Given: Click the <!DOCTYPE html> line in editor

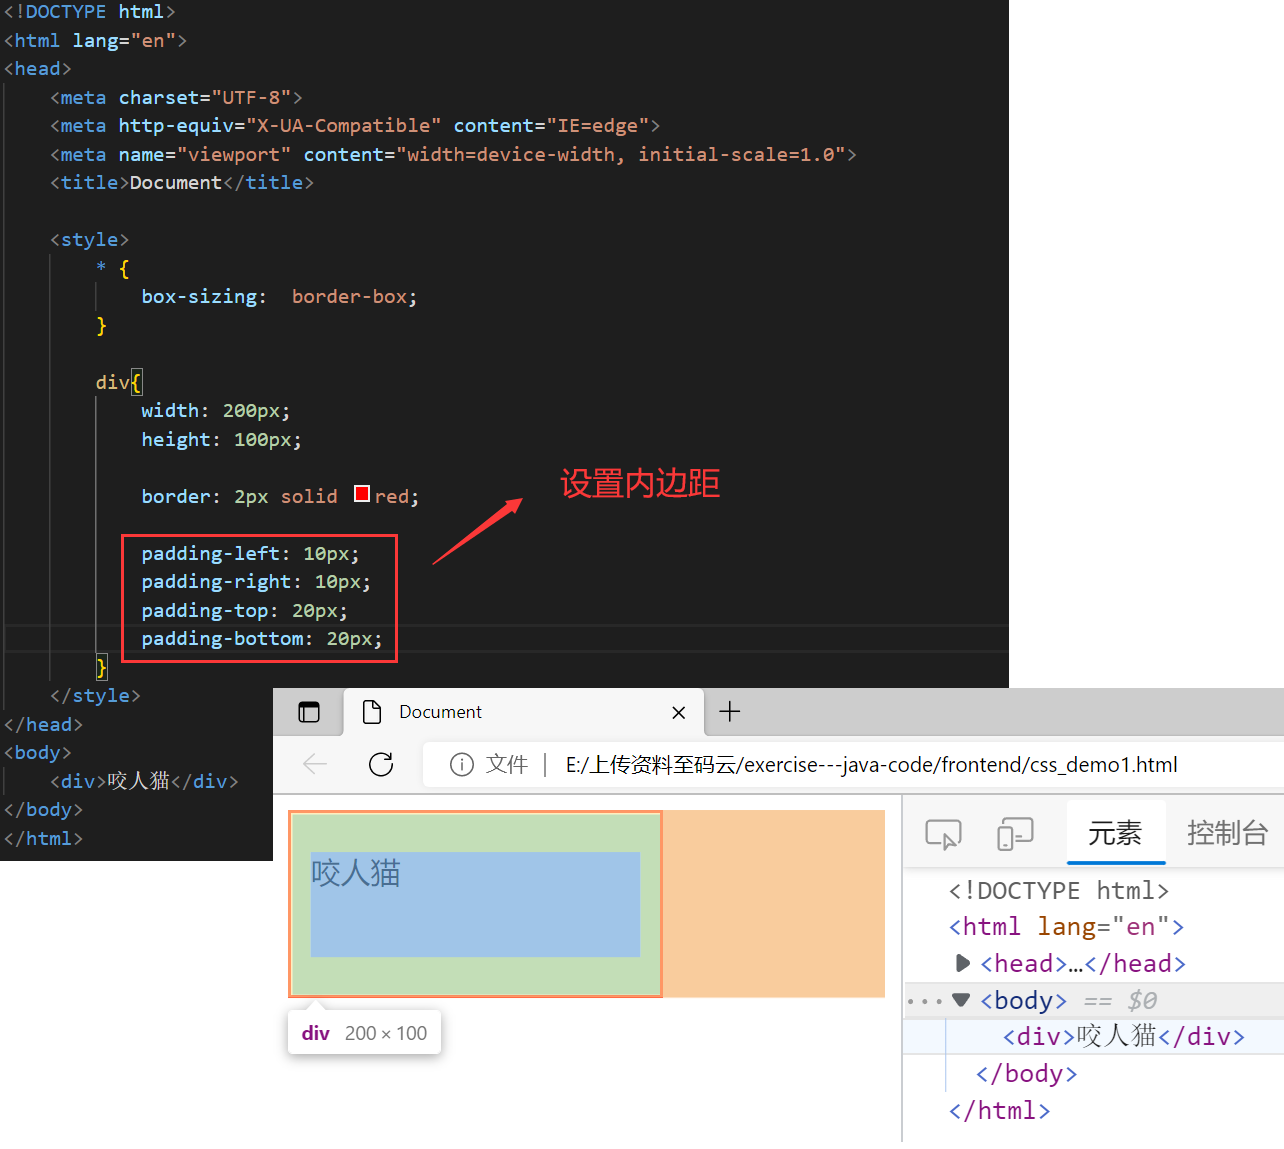Looking at the screenshot, I should coord(90,12).
